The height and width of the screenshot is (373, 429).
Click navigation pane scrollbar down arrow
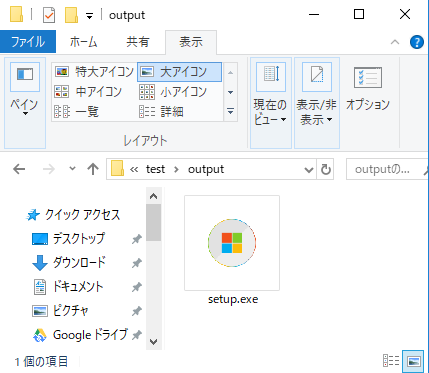(153, 341)
